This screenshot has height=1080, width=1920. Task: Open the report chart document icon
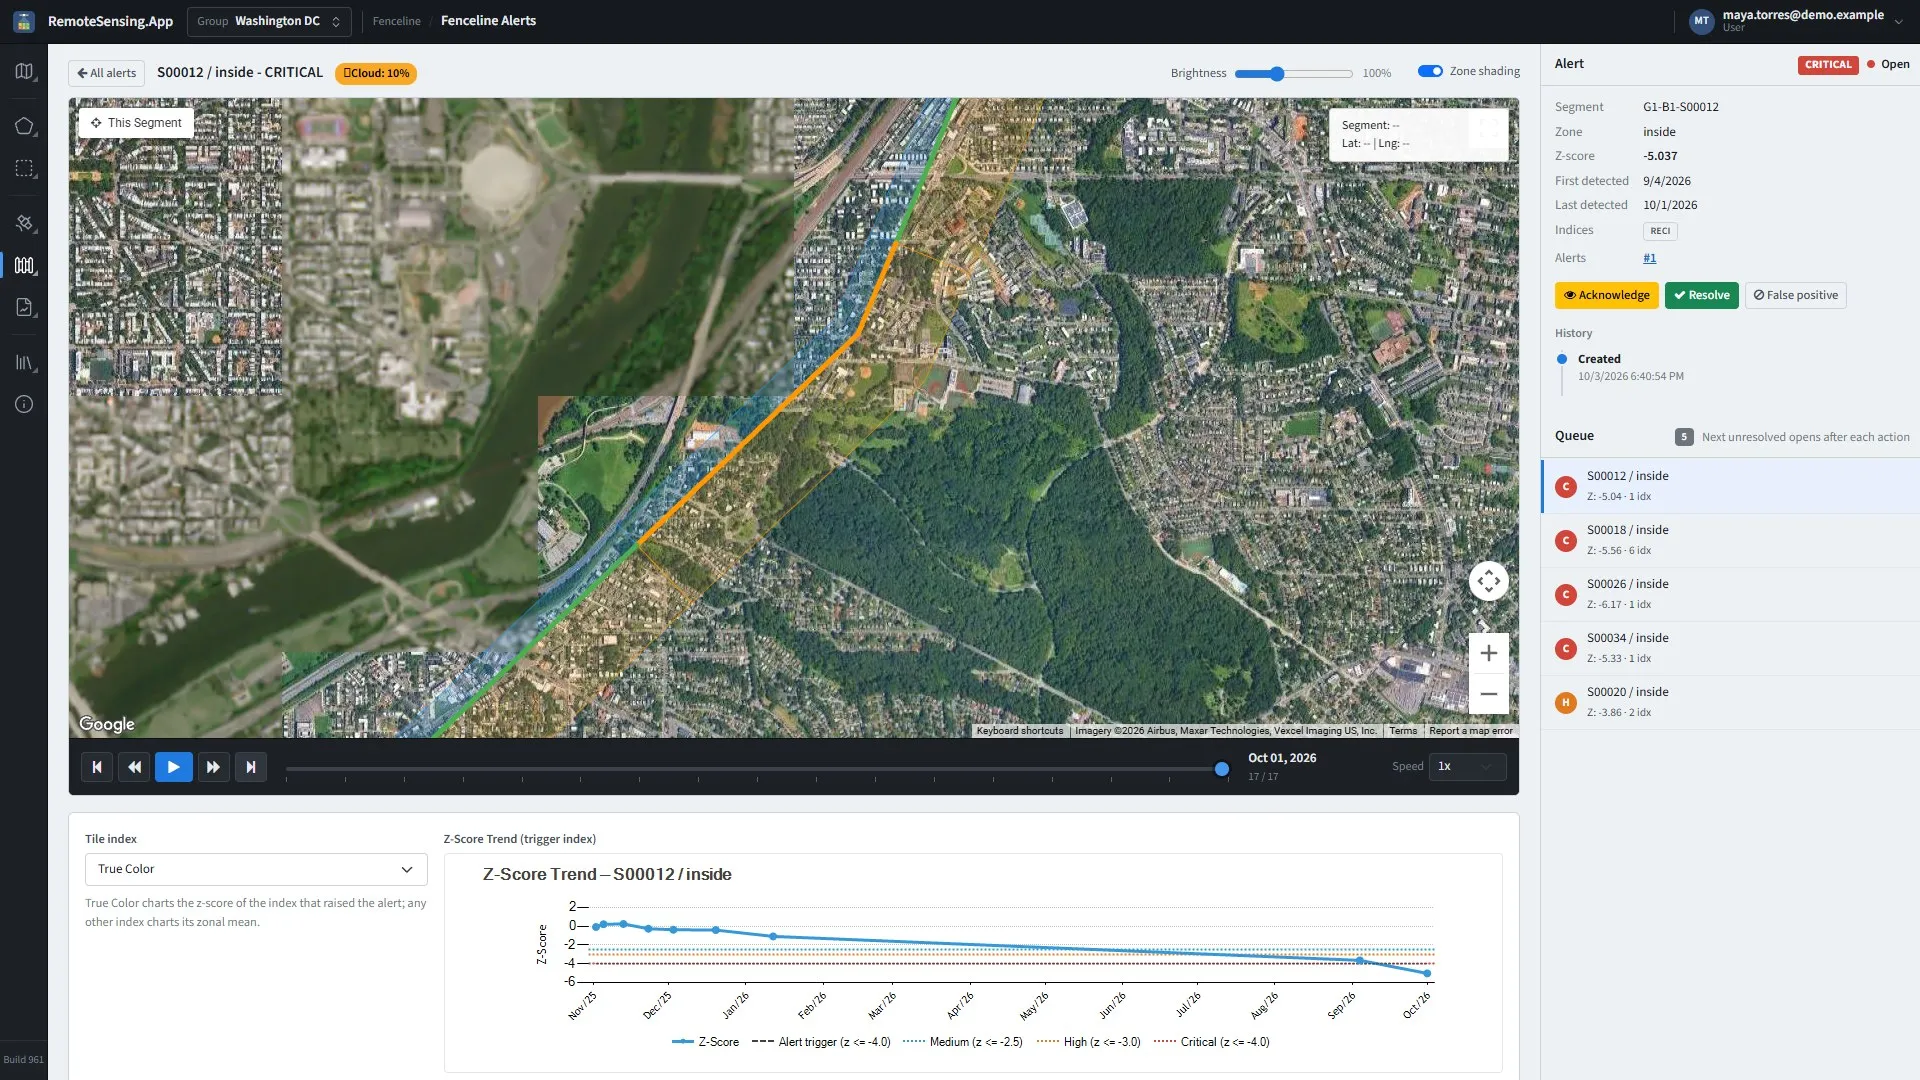(x=24, y=307)
